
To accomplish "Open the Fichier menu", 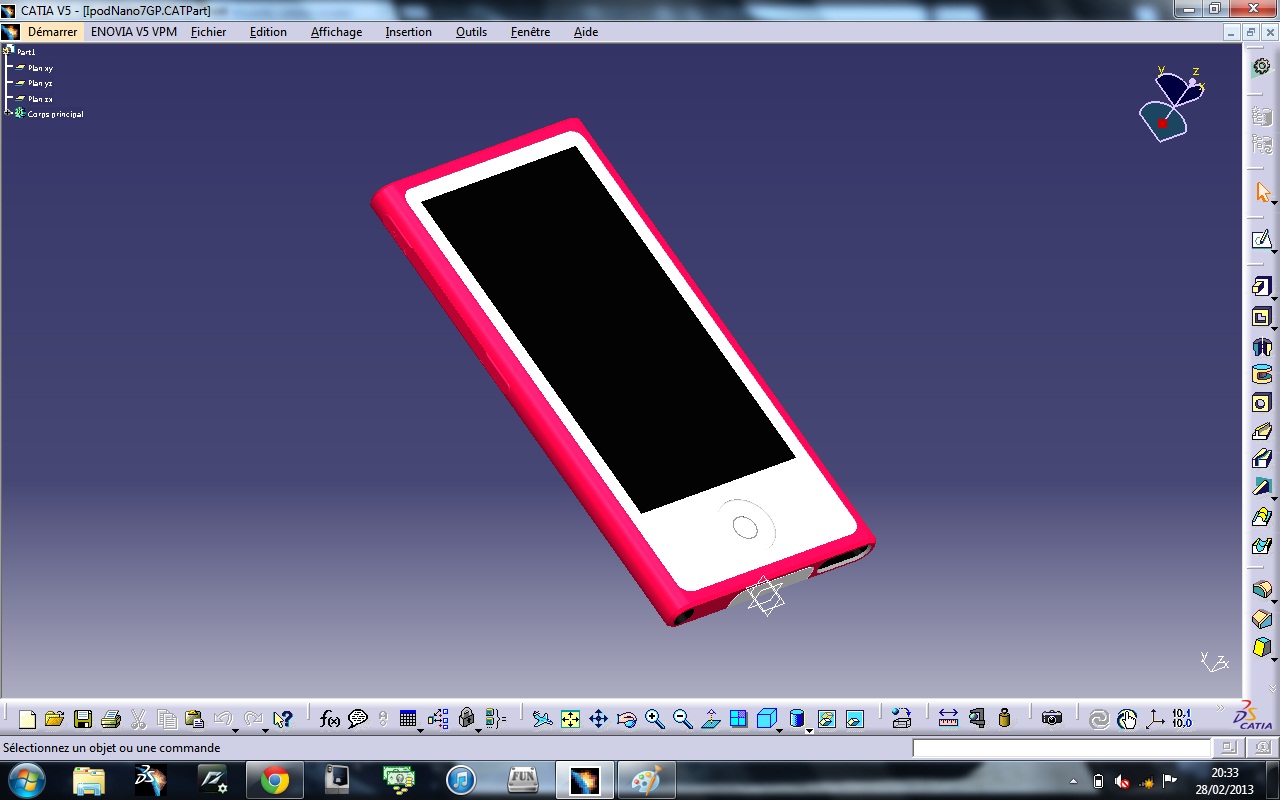I will point(209,32).
